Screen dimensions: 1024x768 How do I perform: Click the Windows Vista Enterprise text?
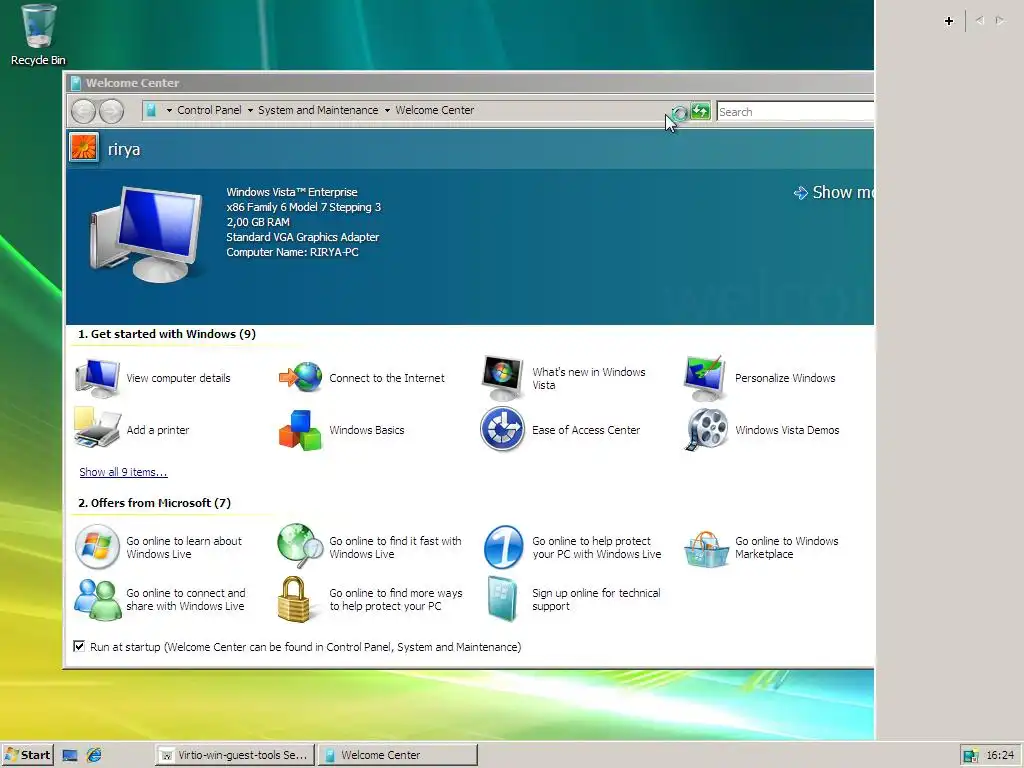(292, 192)
